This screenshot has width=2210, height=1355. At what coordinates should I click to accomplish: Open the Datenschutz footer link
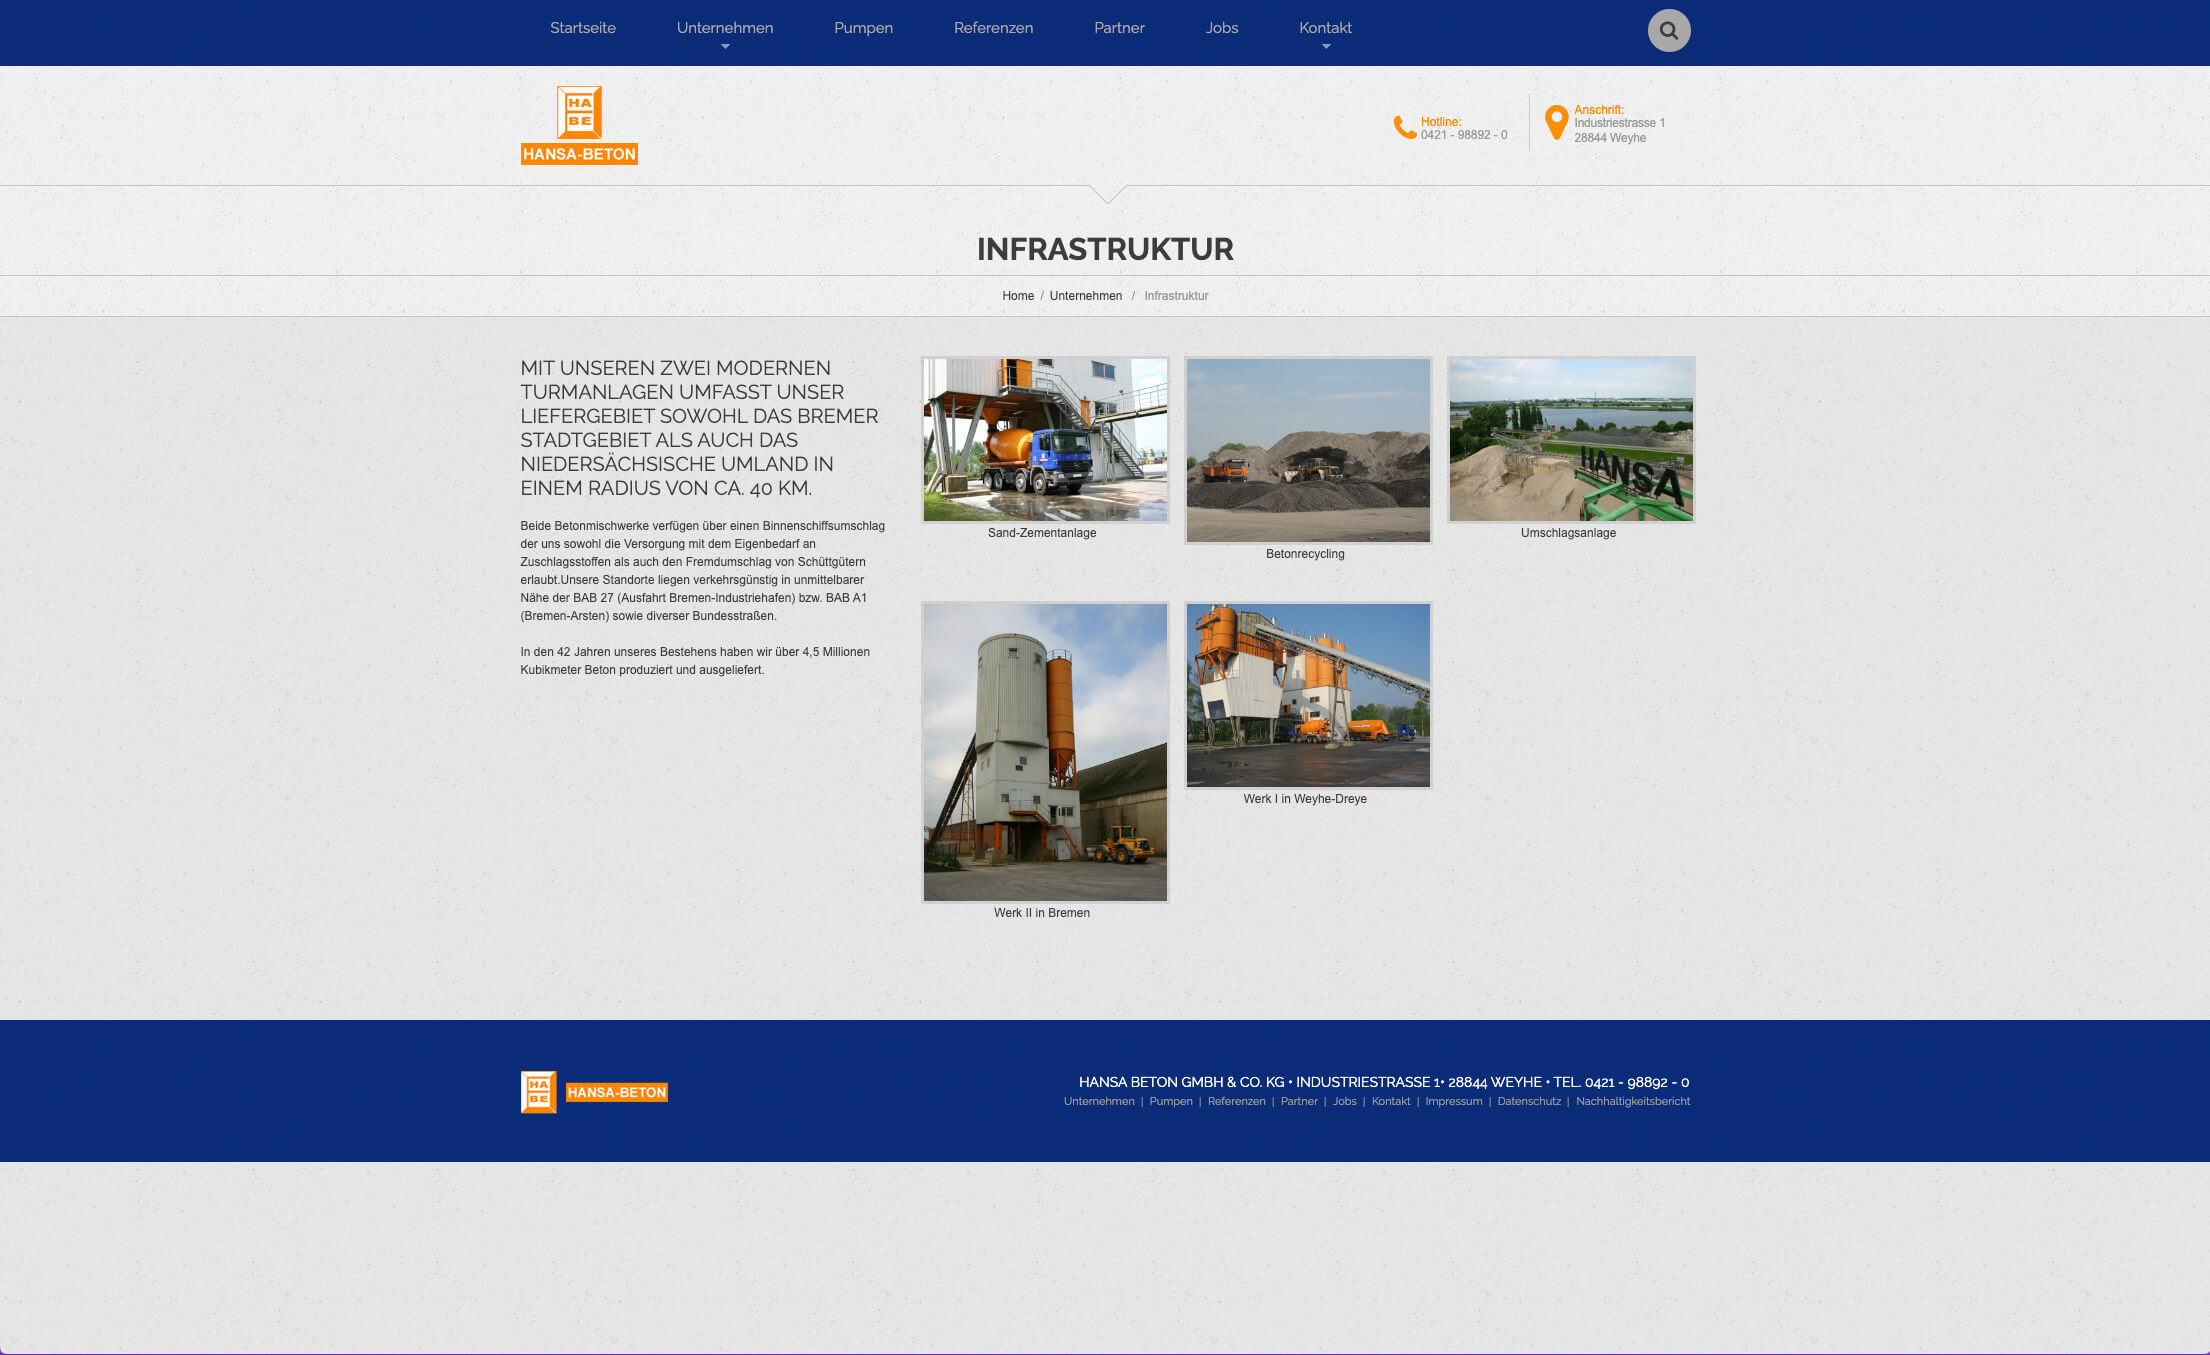tap(1528, 1101)
